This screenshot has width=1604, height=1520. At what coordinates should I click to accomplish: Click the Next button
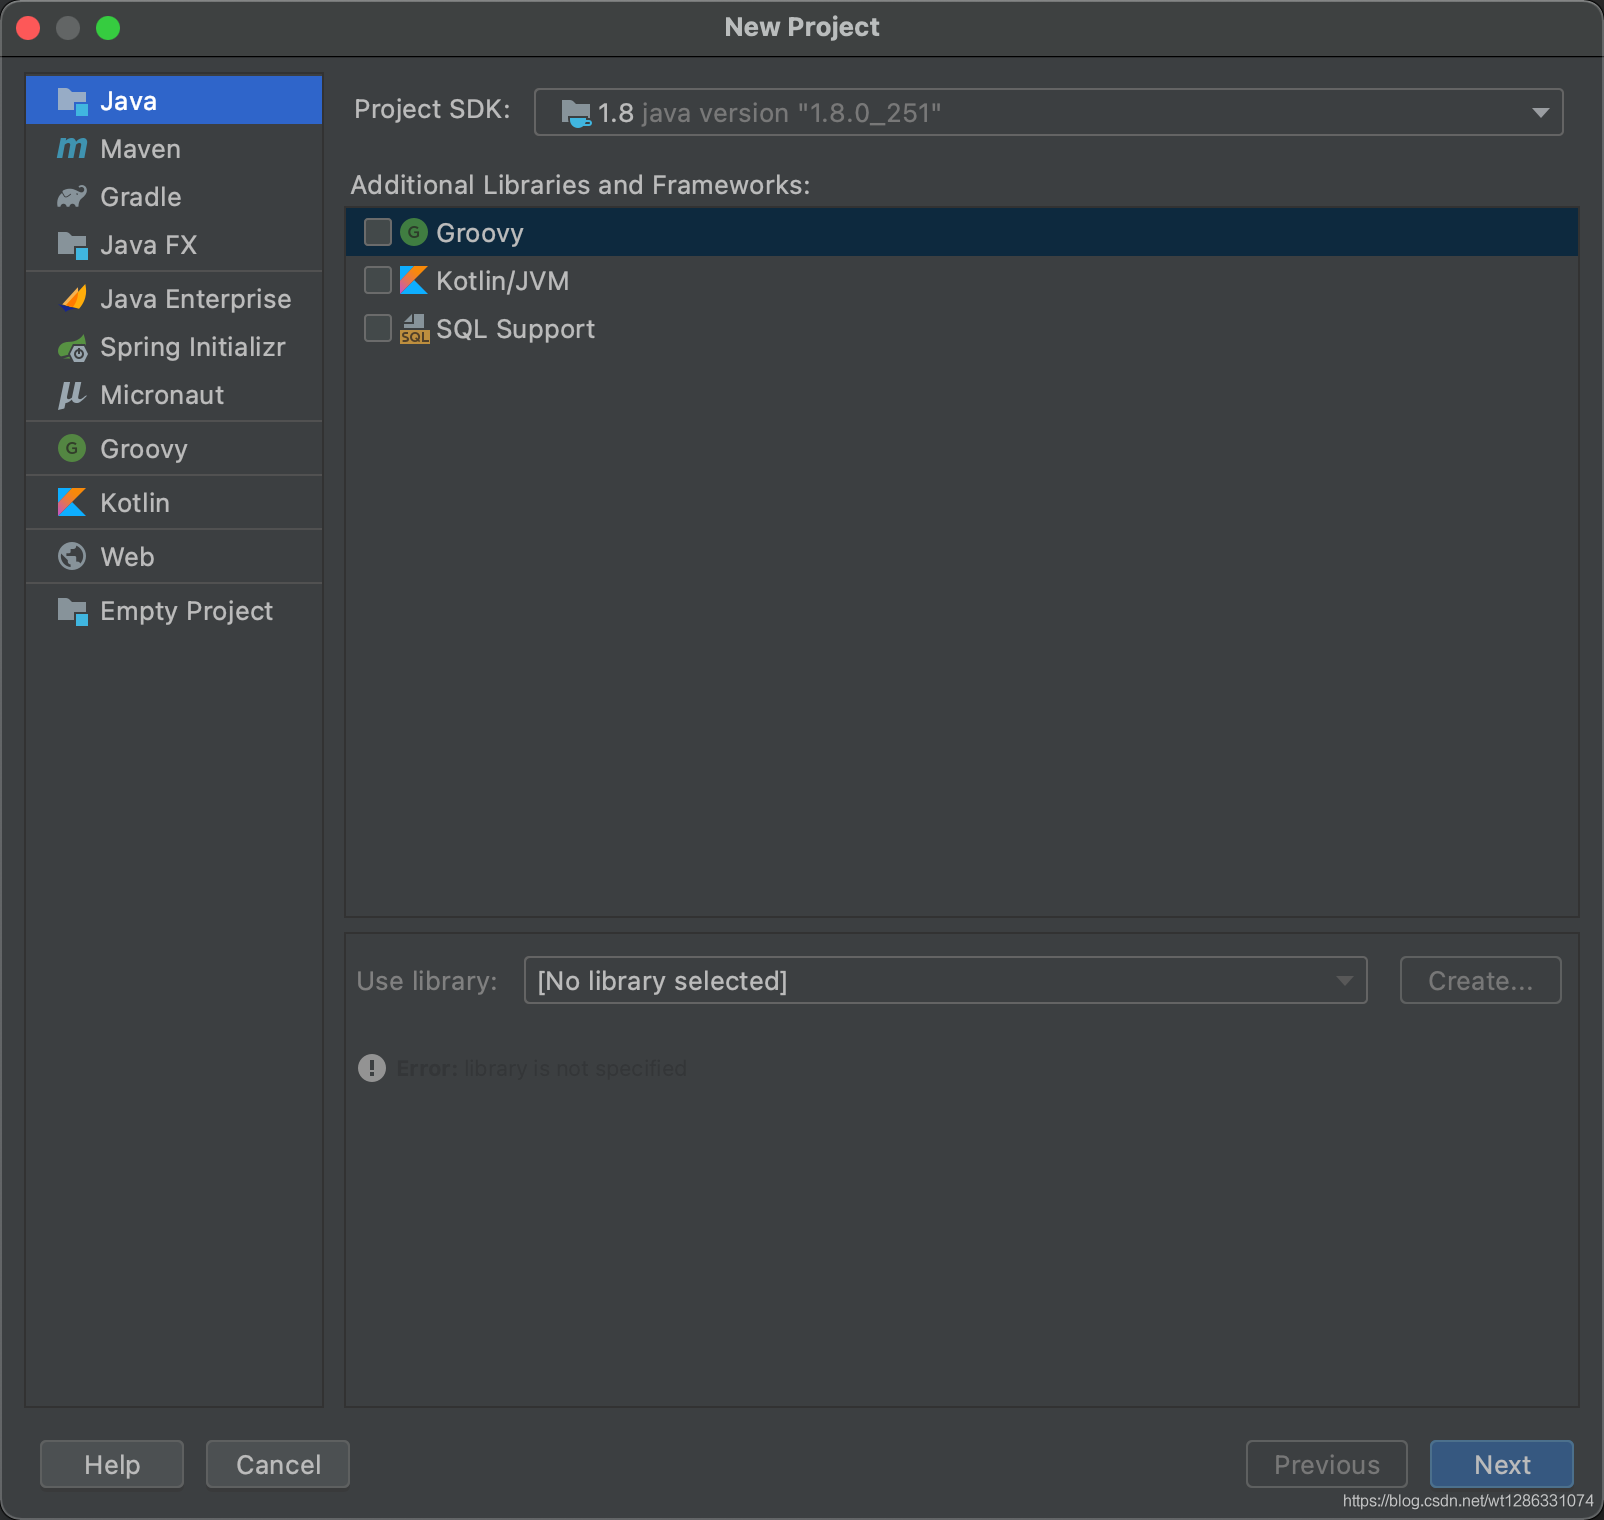click(1501, 1464)
